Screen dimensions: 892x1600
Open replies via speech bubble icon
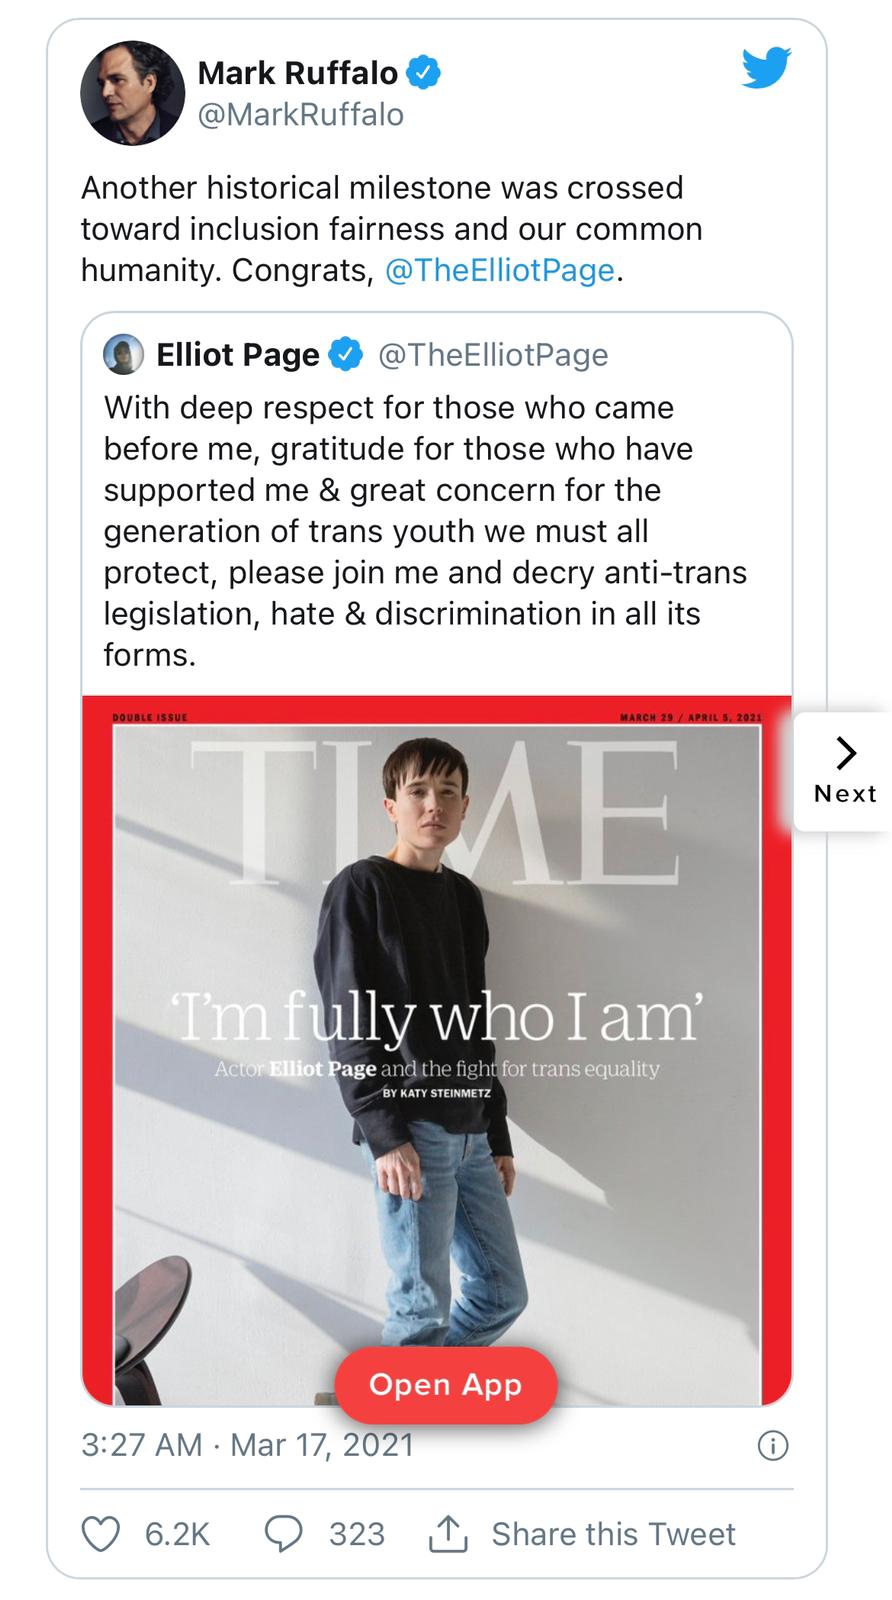(x=283, y=1533)
